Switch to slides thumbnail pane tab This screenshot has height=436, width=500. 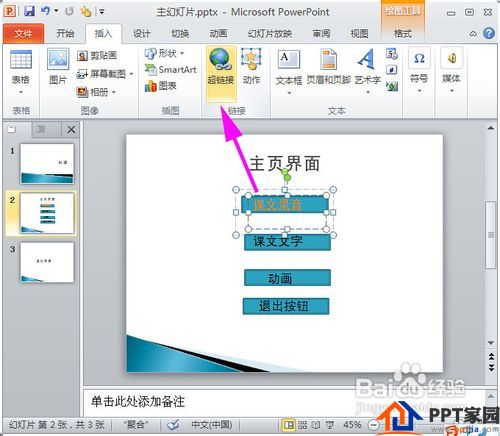click(x=12, y=129)
